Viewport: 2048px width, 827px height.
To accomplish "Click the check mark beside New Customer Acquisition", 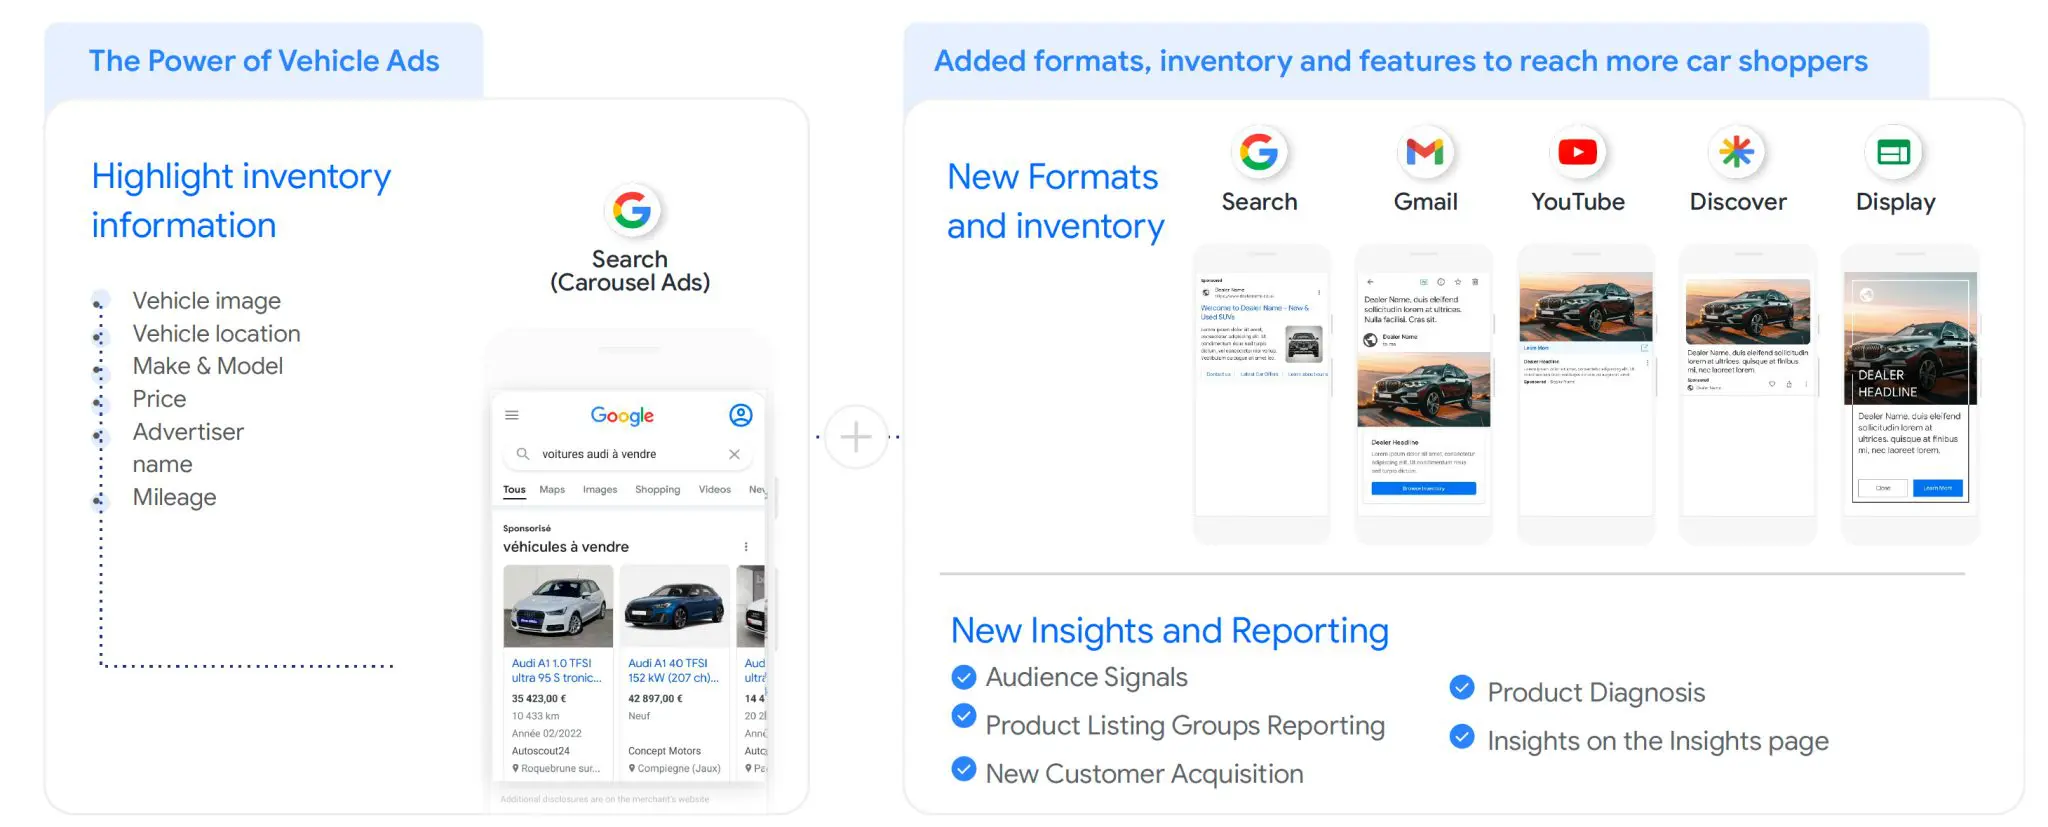I will pos(964,769).
